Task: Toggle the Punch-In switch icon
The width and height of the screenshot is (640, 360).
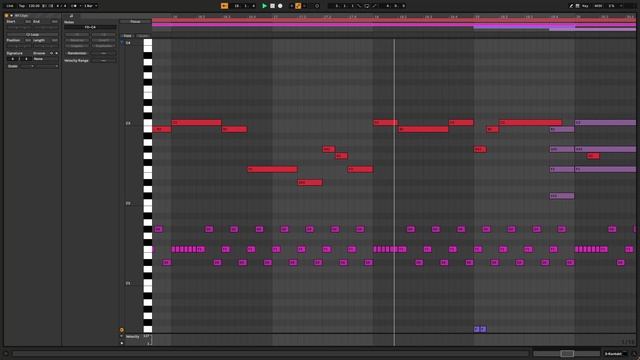Action: coord(359,6)
